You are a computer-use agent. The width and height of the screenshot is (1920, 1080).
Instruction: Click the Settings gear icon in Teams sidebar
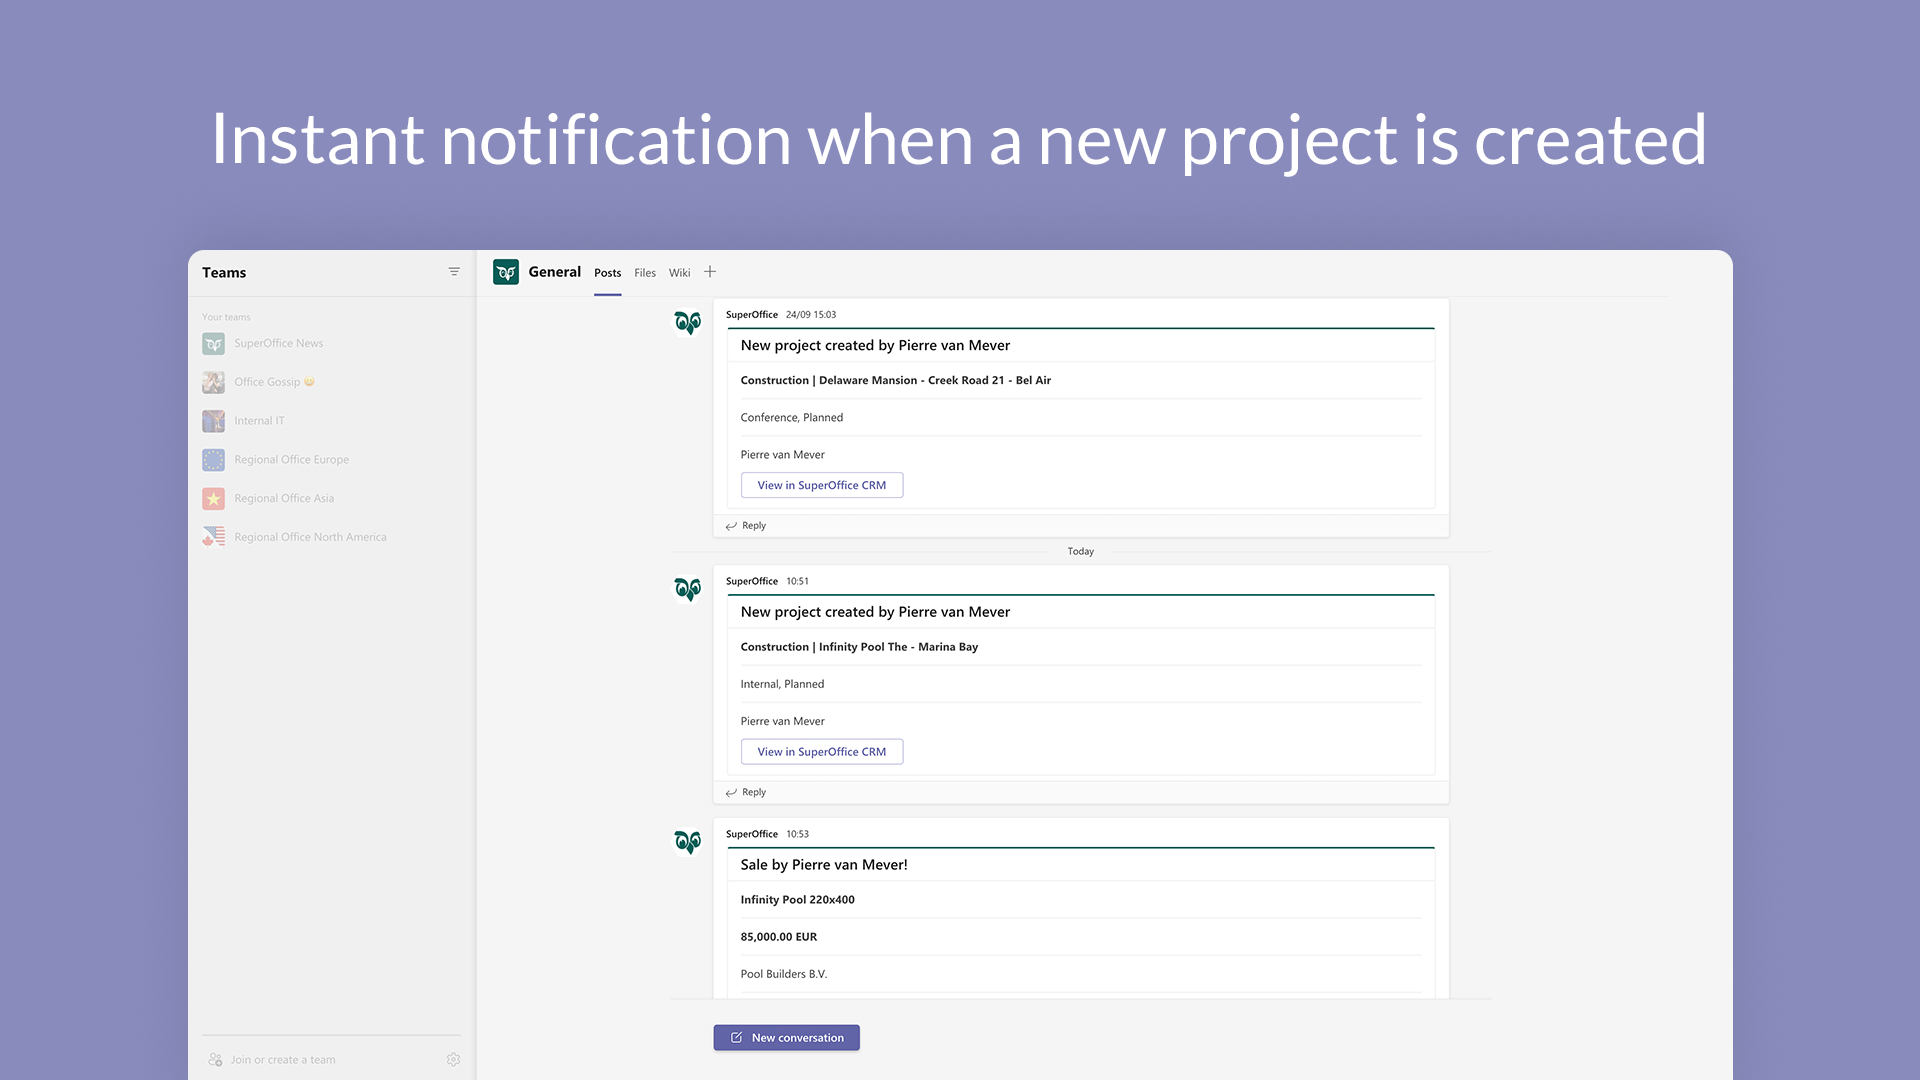pos(455,1059)
